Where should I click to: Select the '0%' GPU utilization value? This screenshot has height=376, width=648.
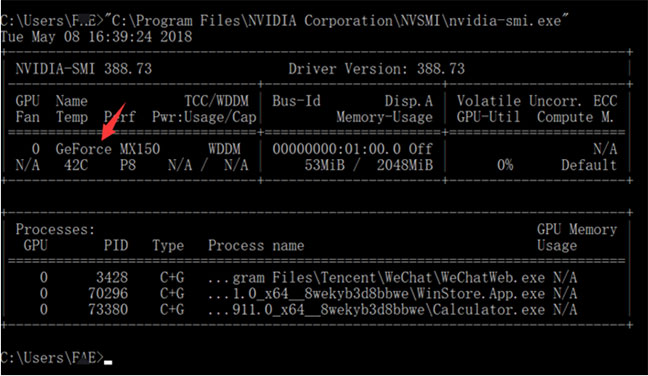505,165
